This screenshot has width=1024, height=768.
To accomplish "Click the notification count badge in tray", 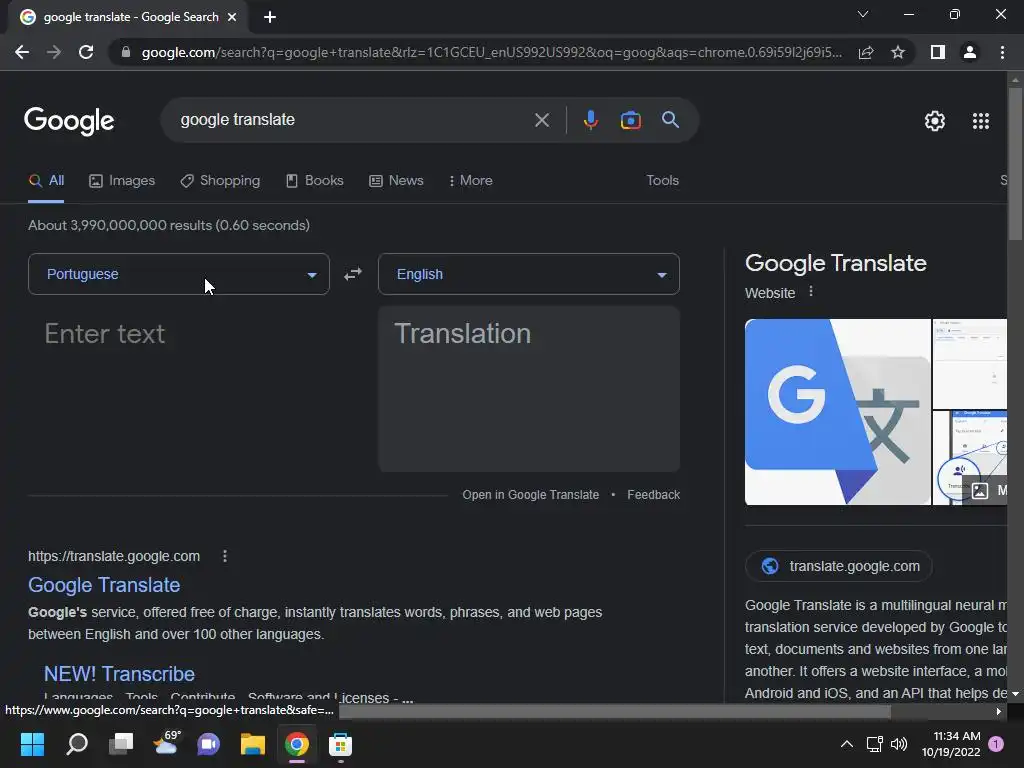I will point(996,744).
